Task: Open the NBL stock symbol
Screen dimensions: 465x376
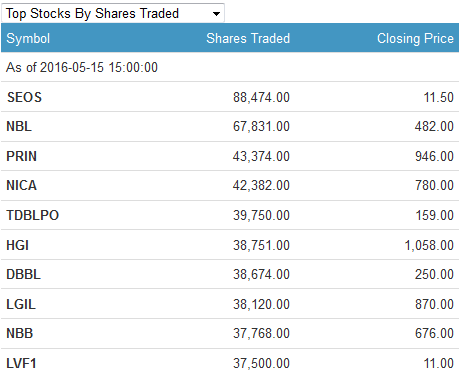Action: pos(19,126)
